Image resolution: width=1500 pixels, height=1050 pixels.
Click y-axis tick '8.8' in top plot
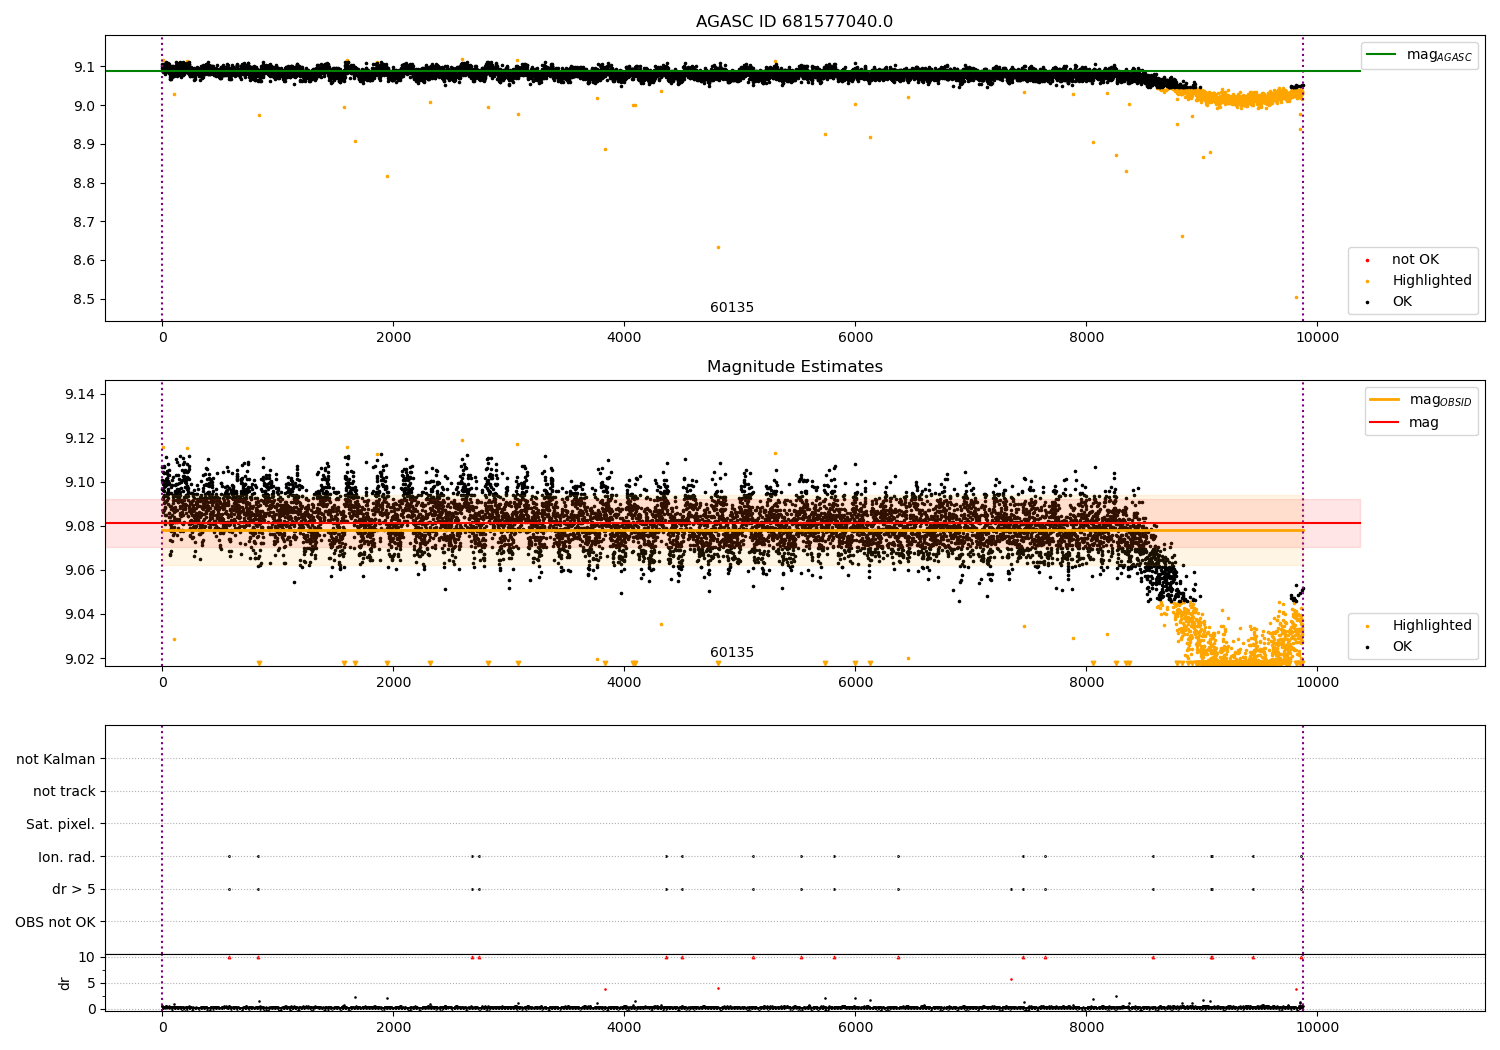click(x=84, y=184)
